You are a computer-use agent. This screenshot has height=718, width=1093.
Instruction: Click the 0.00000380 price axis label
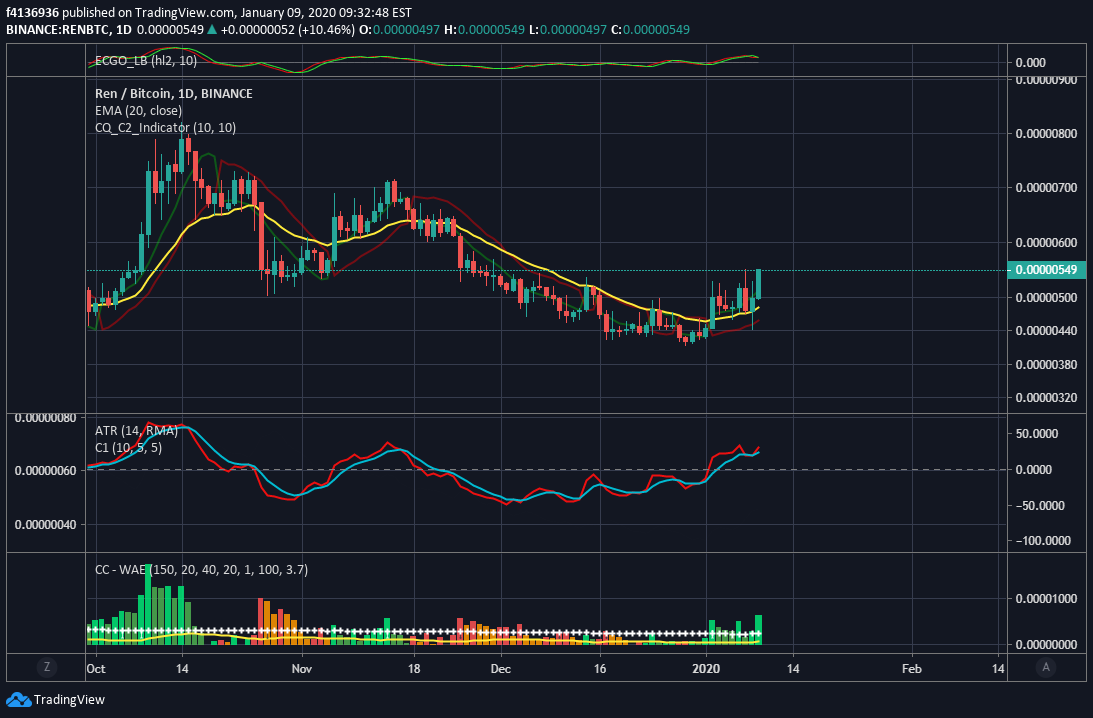click(x=1046, y=365)
